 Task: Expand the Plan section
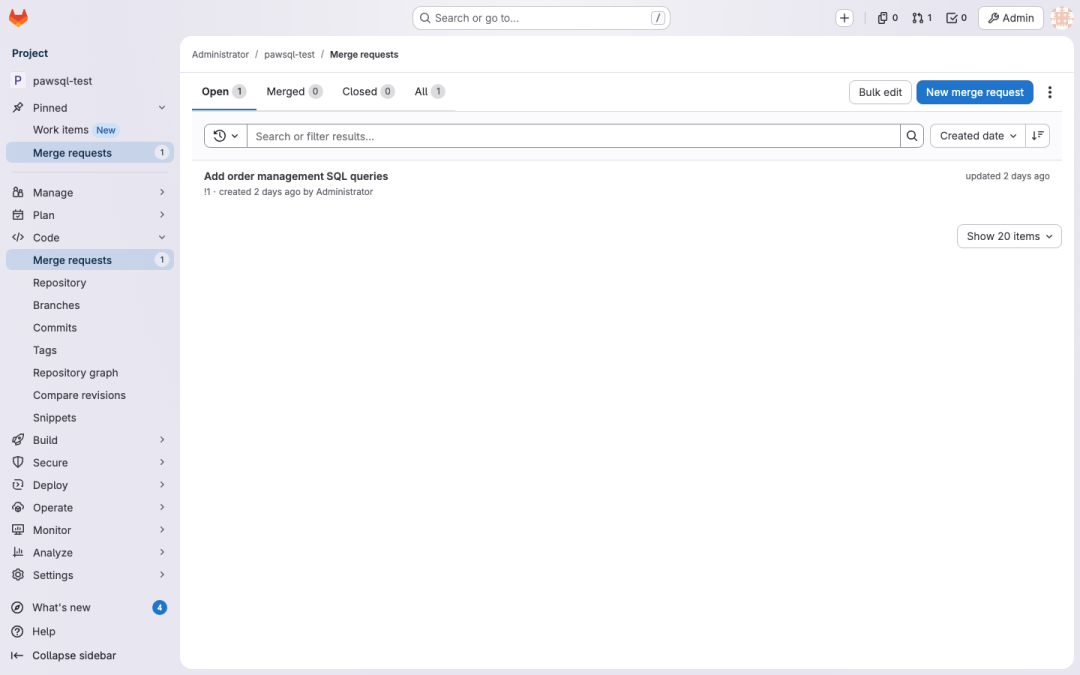click(x=90, y=215)
